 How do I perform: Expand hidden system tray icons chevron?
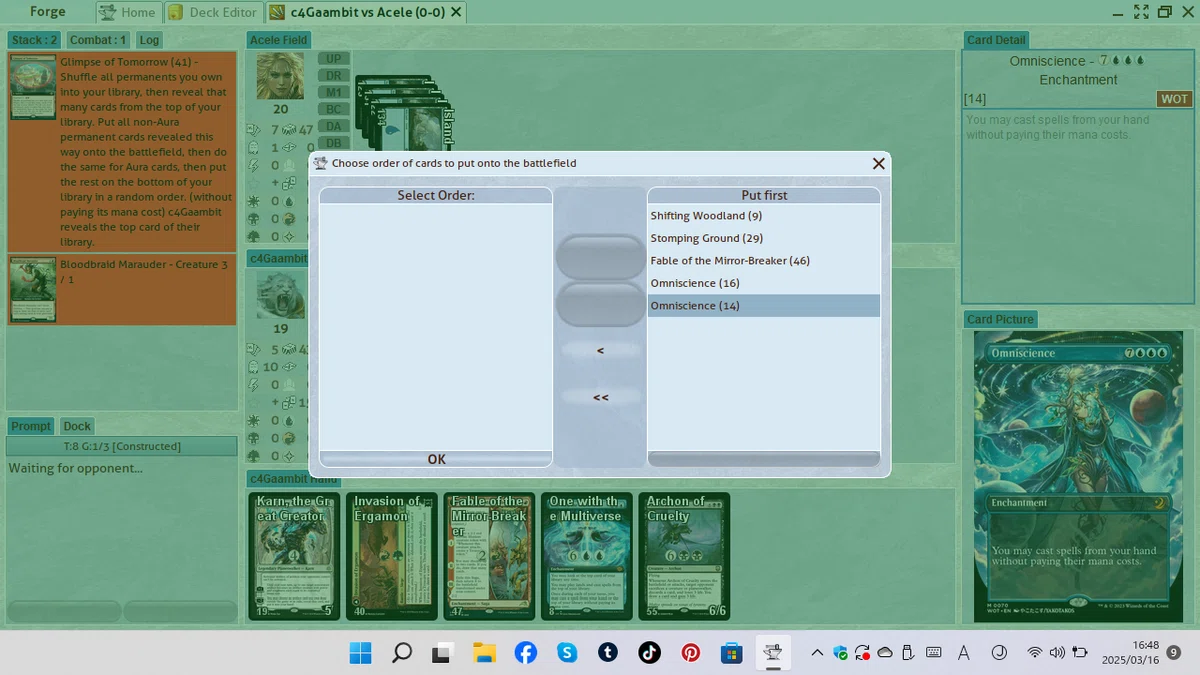817,653
